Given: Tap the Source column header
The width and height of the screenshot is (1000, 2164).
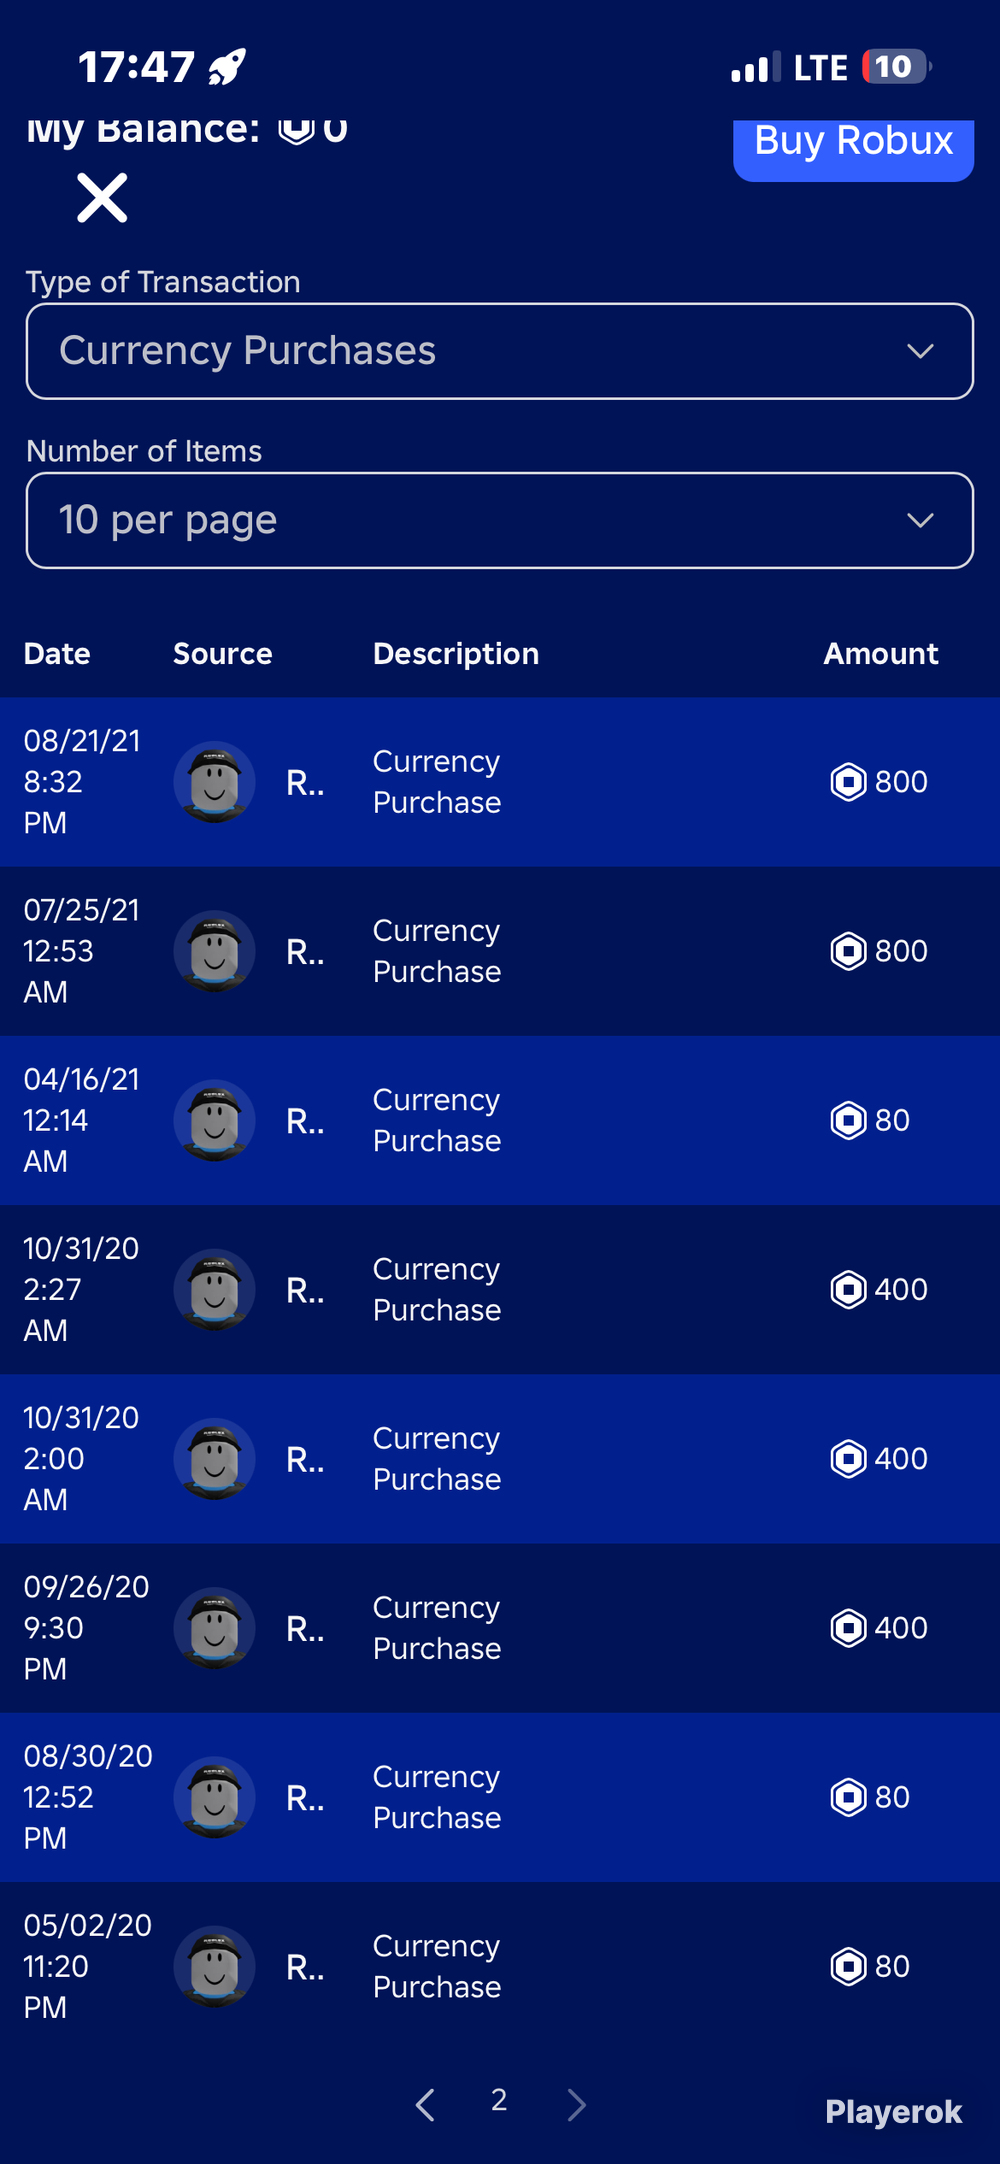Looking at the screenshot, I should (223, 654).
